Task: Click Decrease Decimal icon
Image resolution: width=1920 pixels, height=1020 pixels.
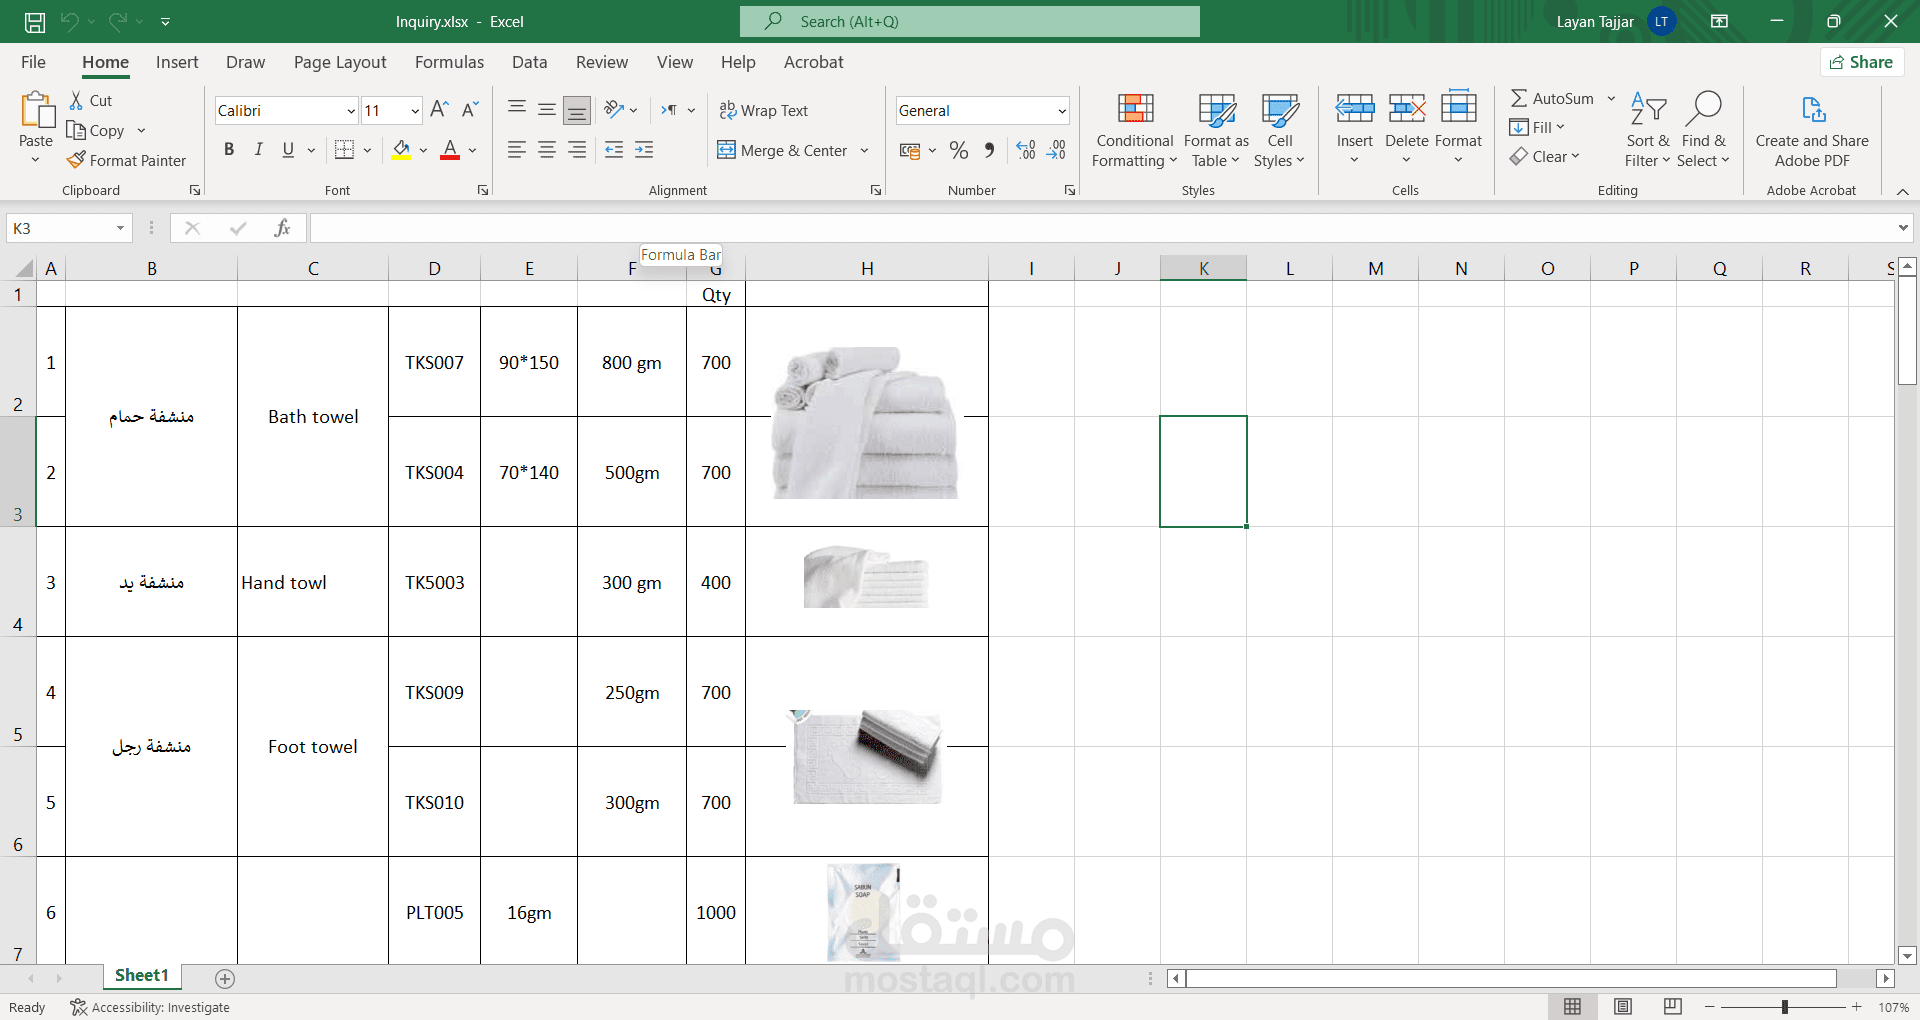Action: coord(1056,150)
